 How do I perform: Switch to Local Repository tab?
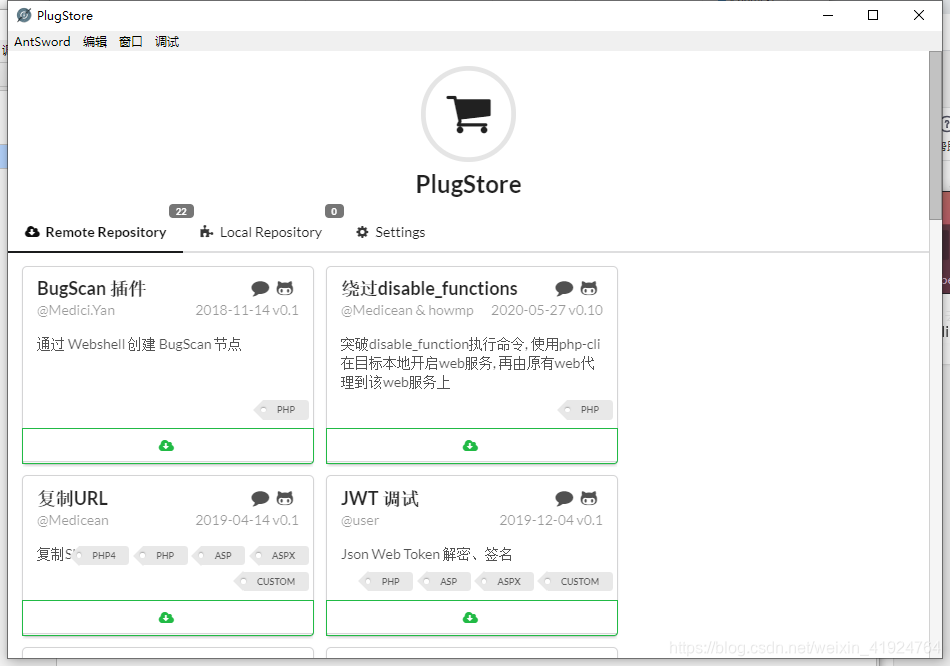pyautogui.click(x=261, y=232)
